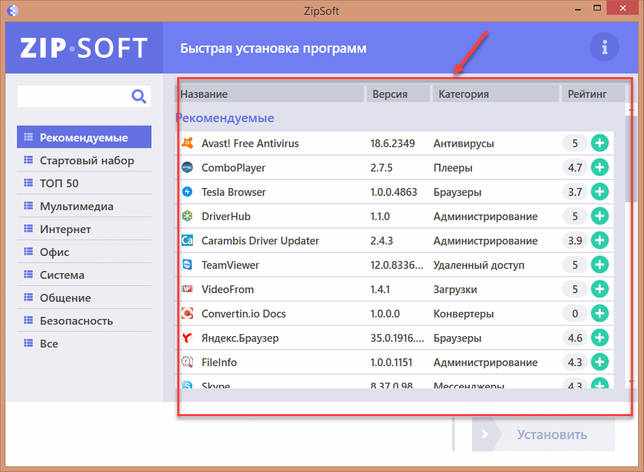Open Безопасность category
Screen dimensions: 644x472
point(84,321)
